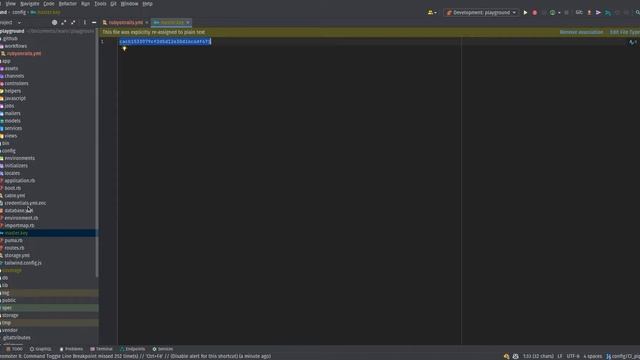Screen dimensions: 640x360
Task: Select workflows folder in project tree
Action: (x=16, y=46)
